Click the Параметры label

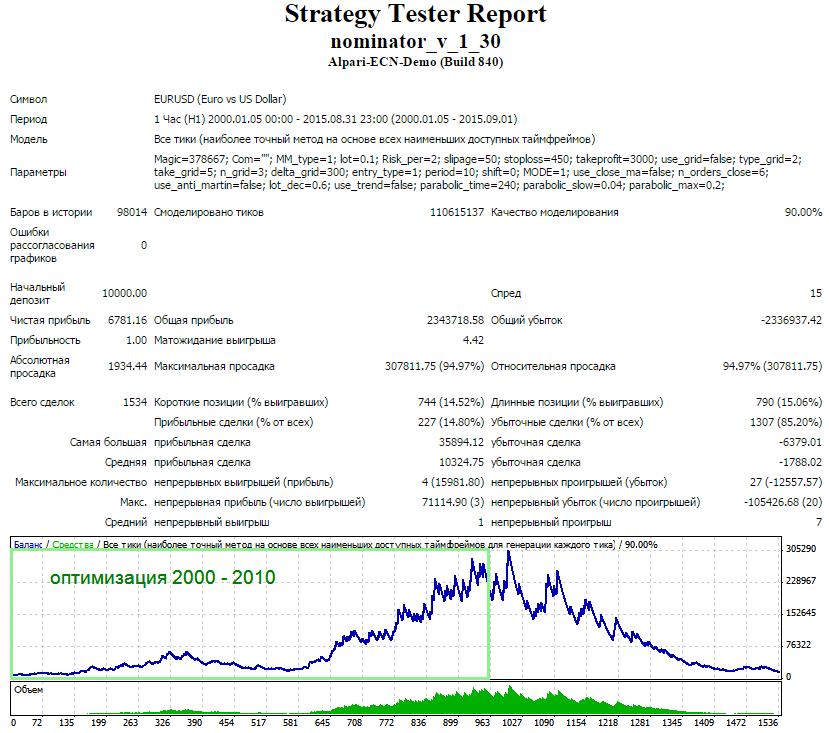click(x=38, y=172)
